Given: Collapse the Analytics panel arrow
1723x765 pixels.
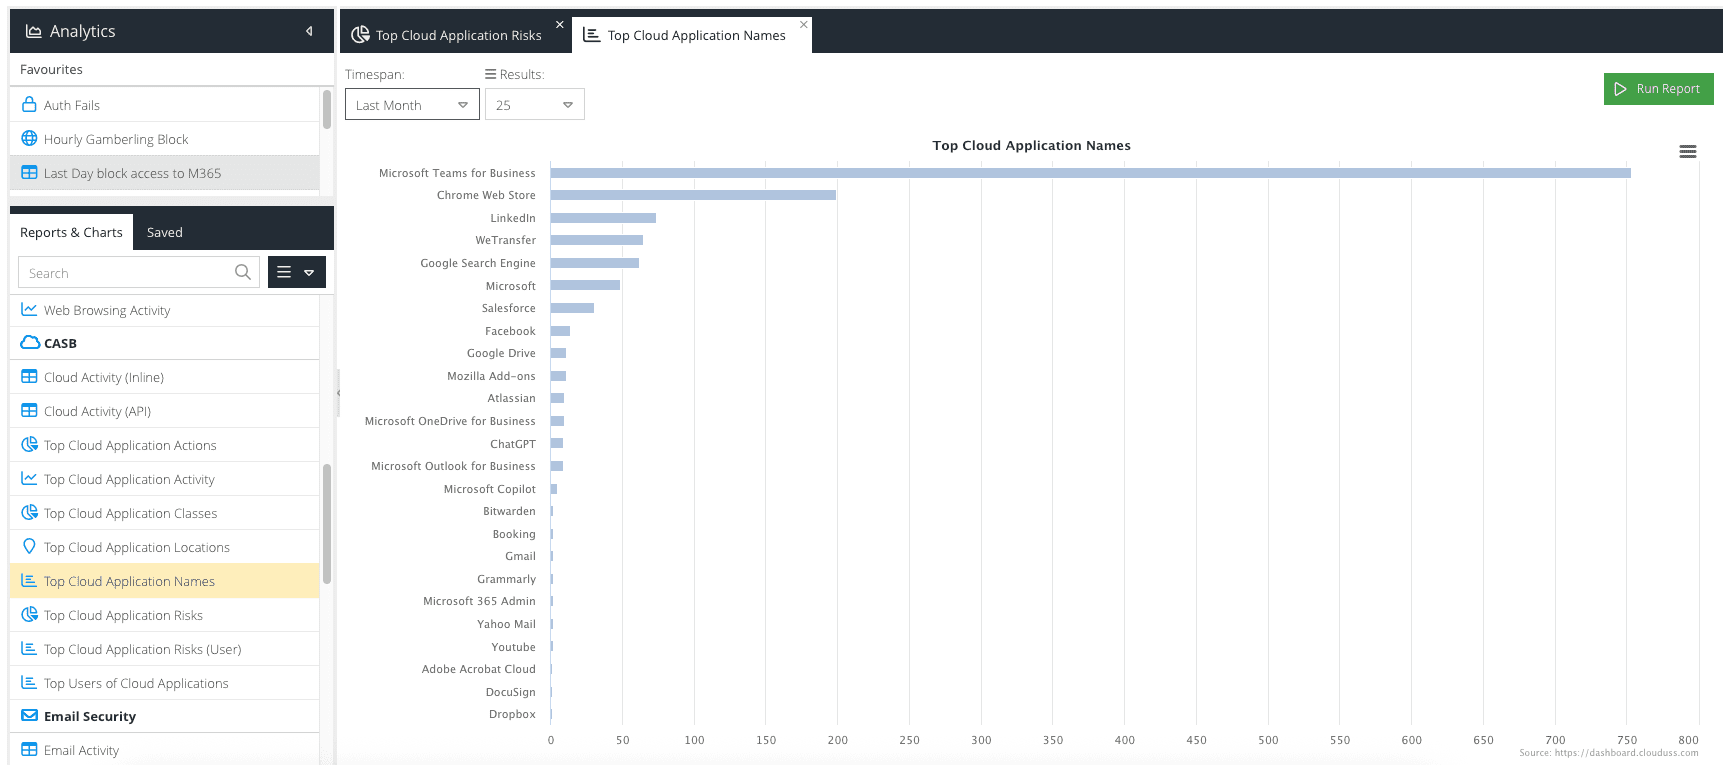Looking at the screenshot, I should (x=309, y=31).
